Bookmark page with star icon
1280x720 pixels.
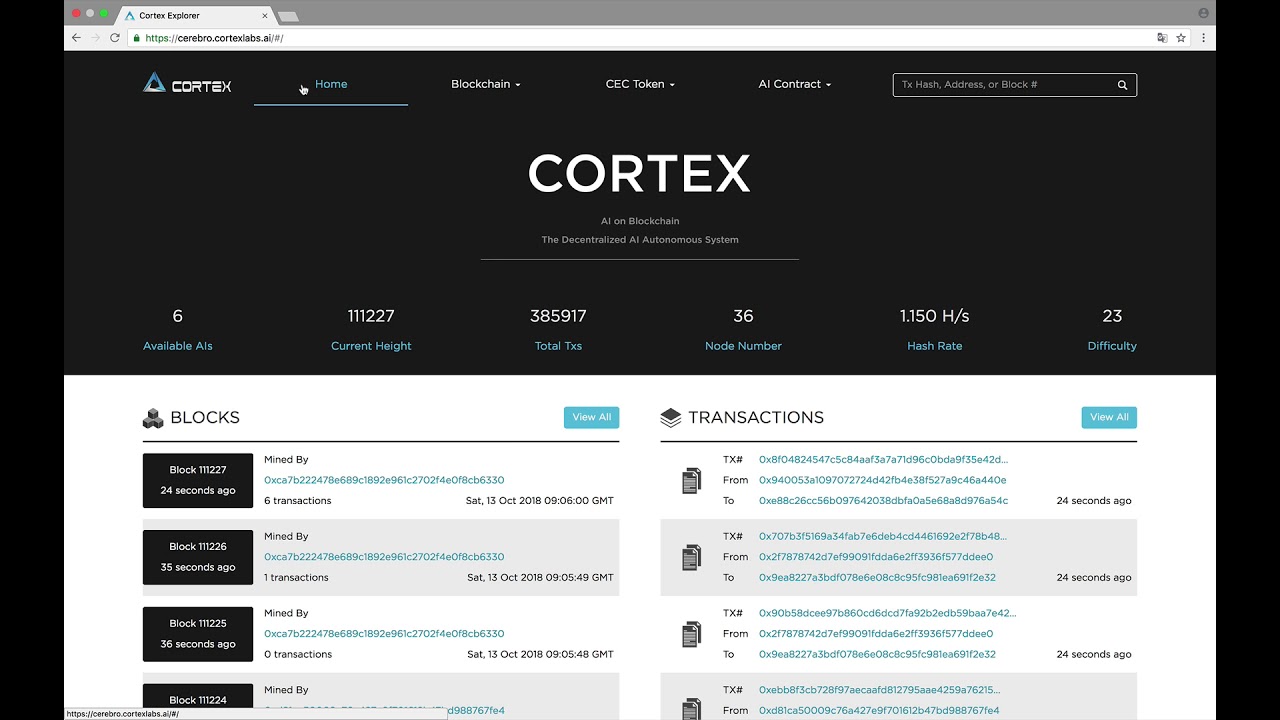point(1181,38)
